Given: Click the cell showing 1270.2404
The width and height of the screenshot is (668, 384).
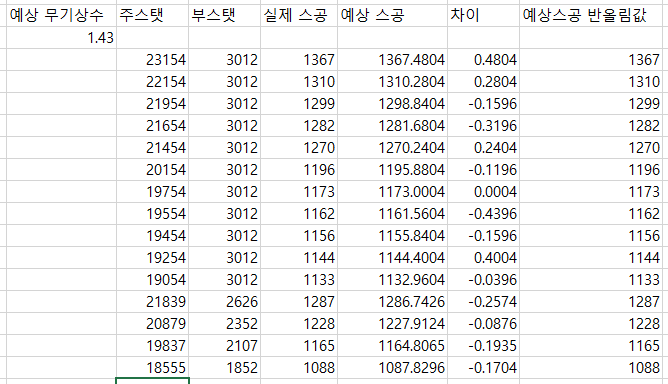Looking at the screenshot, I should [x=392, y=148].
